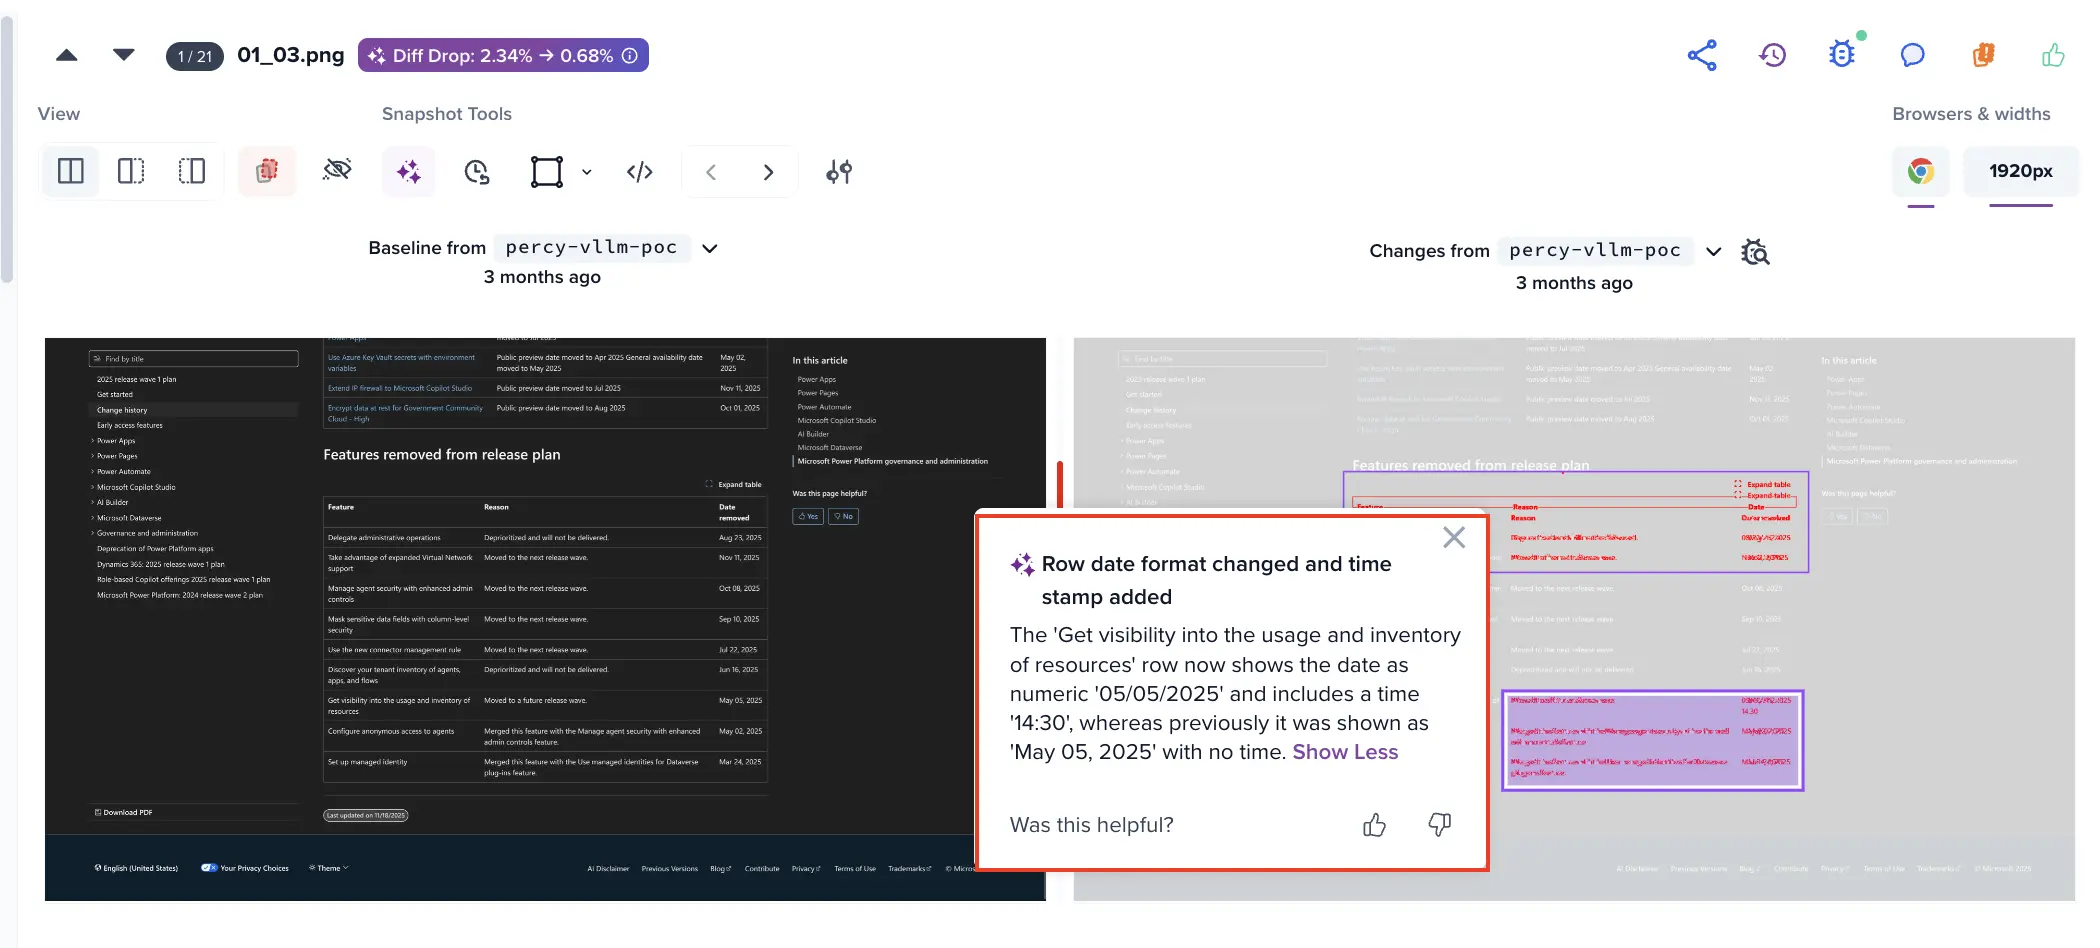Click the Show Less link
The image size is (2100, 948).
coord(1345,752)
